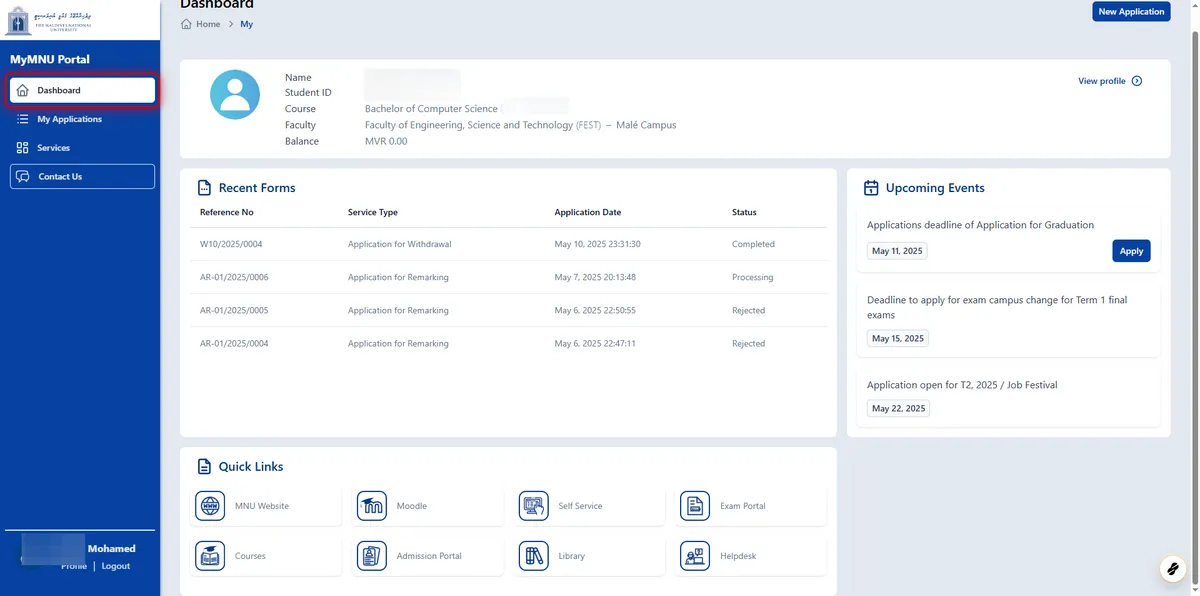1200x596 pixels.
Task: Open the Admission Portal quick link
Action: (x=427, y=556)
